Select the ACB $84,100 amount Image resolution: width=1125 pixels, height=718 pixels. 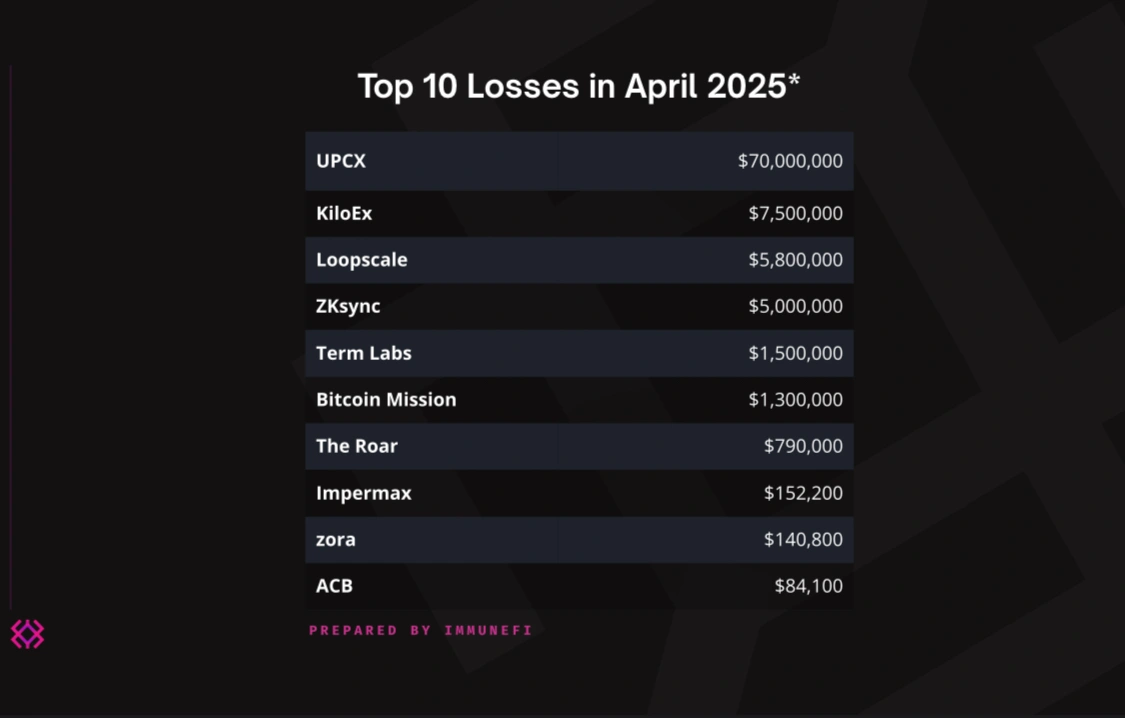click(x=809, y=586)
